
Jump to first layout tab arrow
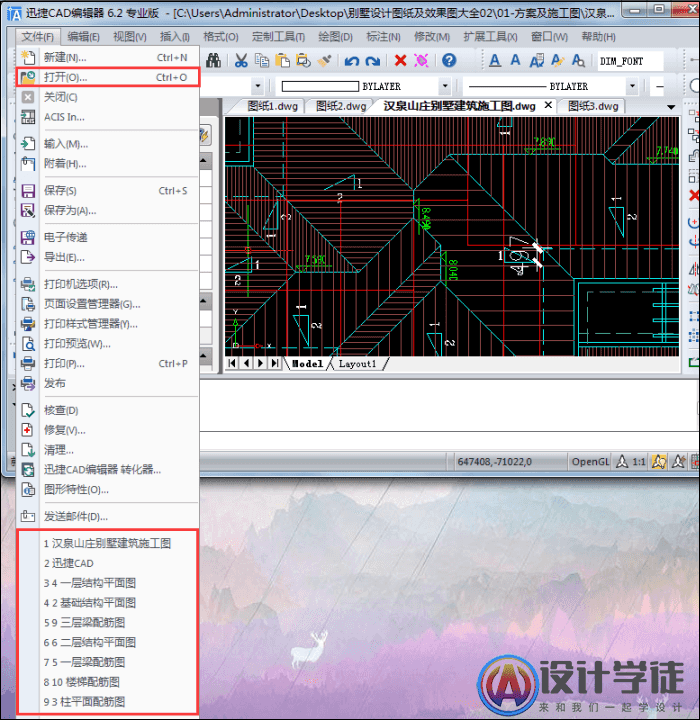pos(232,363)
